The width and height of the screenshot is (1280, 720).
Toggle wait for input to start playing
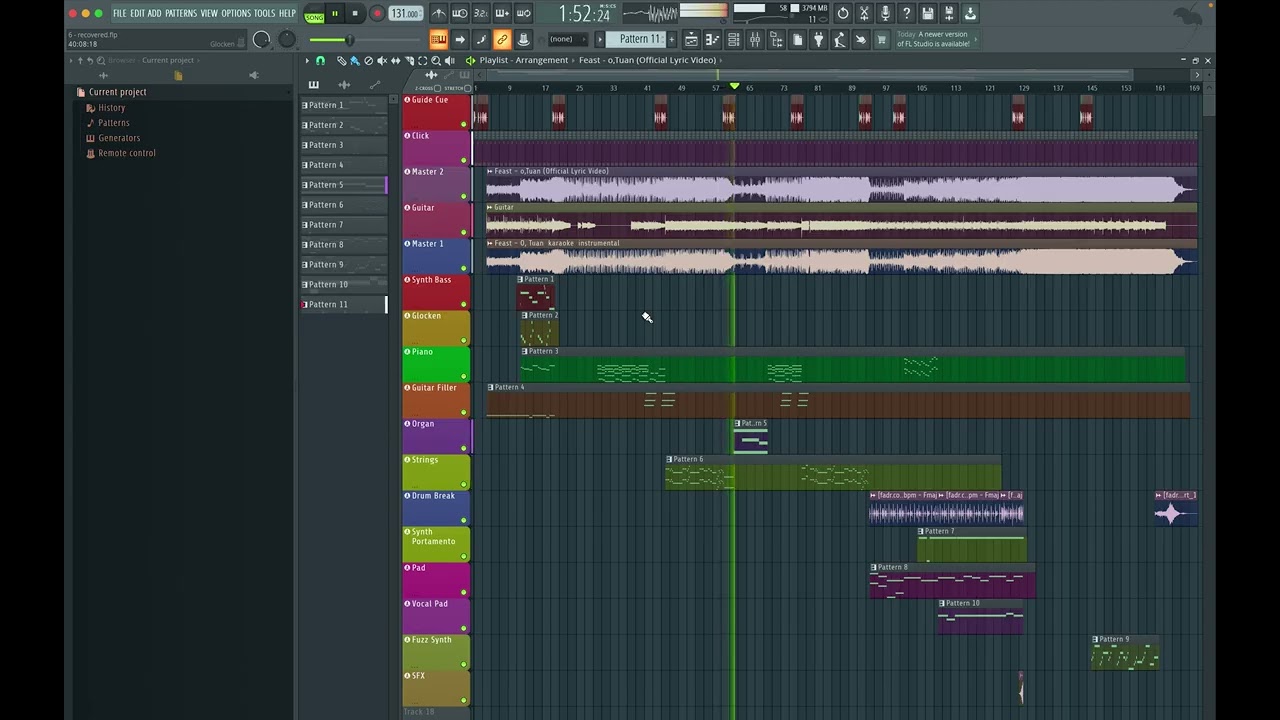(x=460, y=13)
